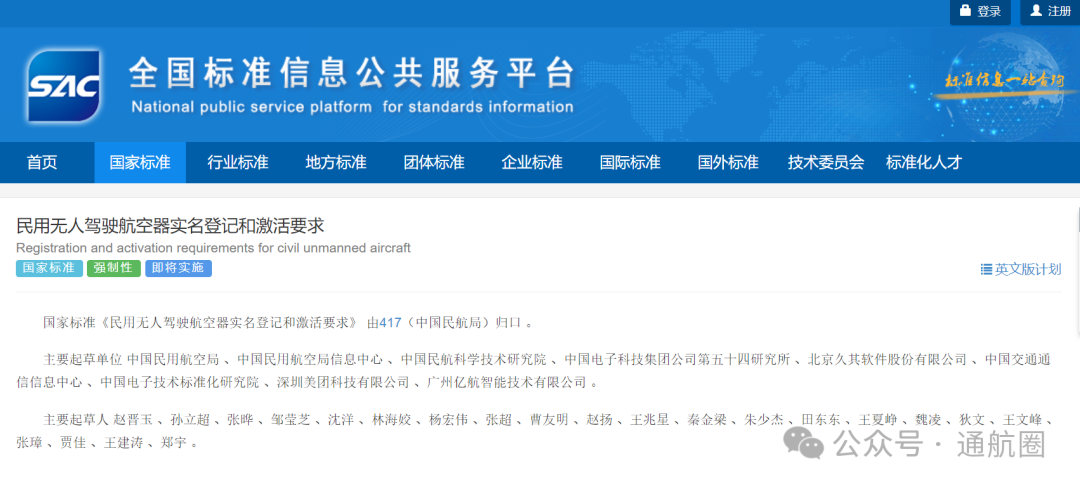Click the SAC logo icon
Screen dimensions: 1080x487
click(x=63, y=85)
